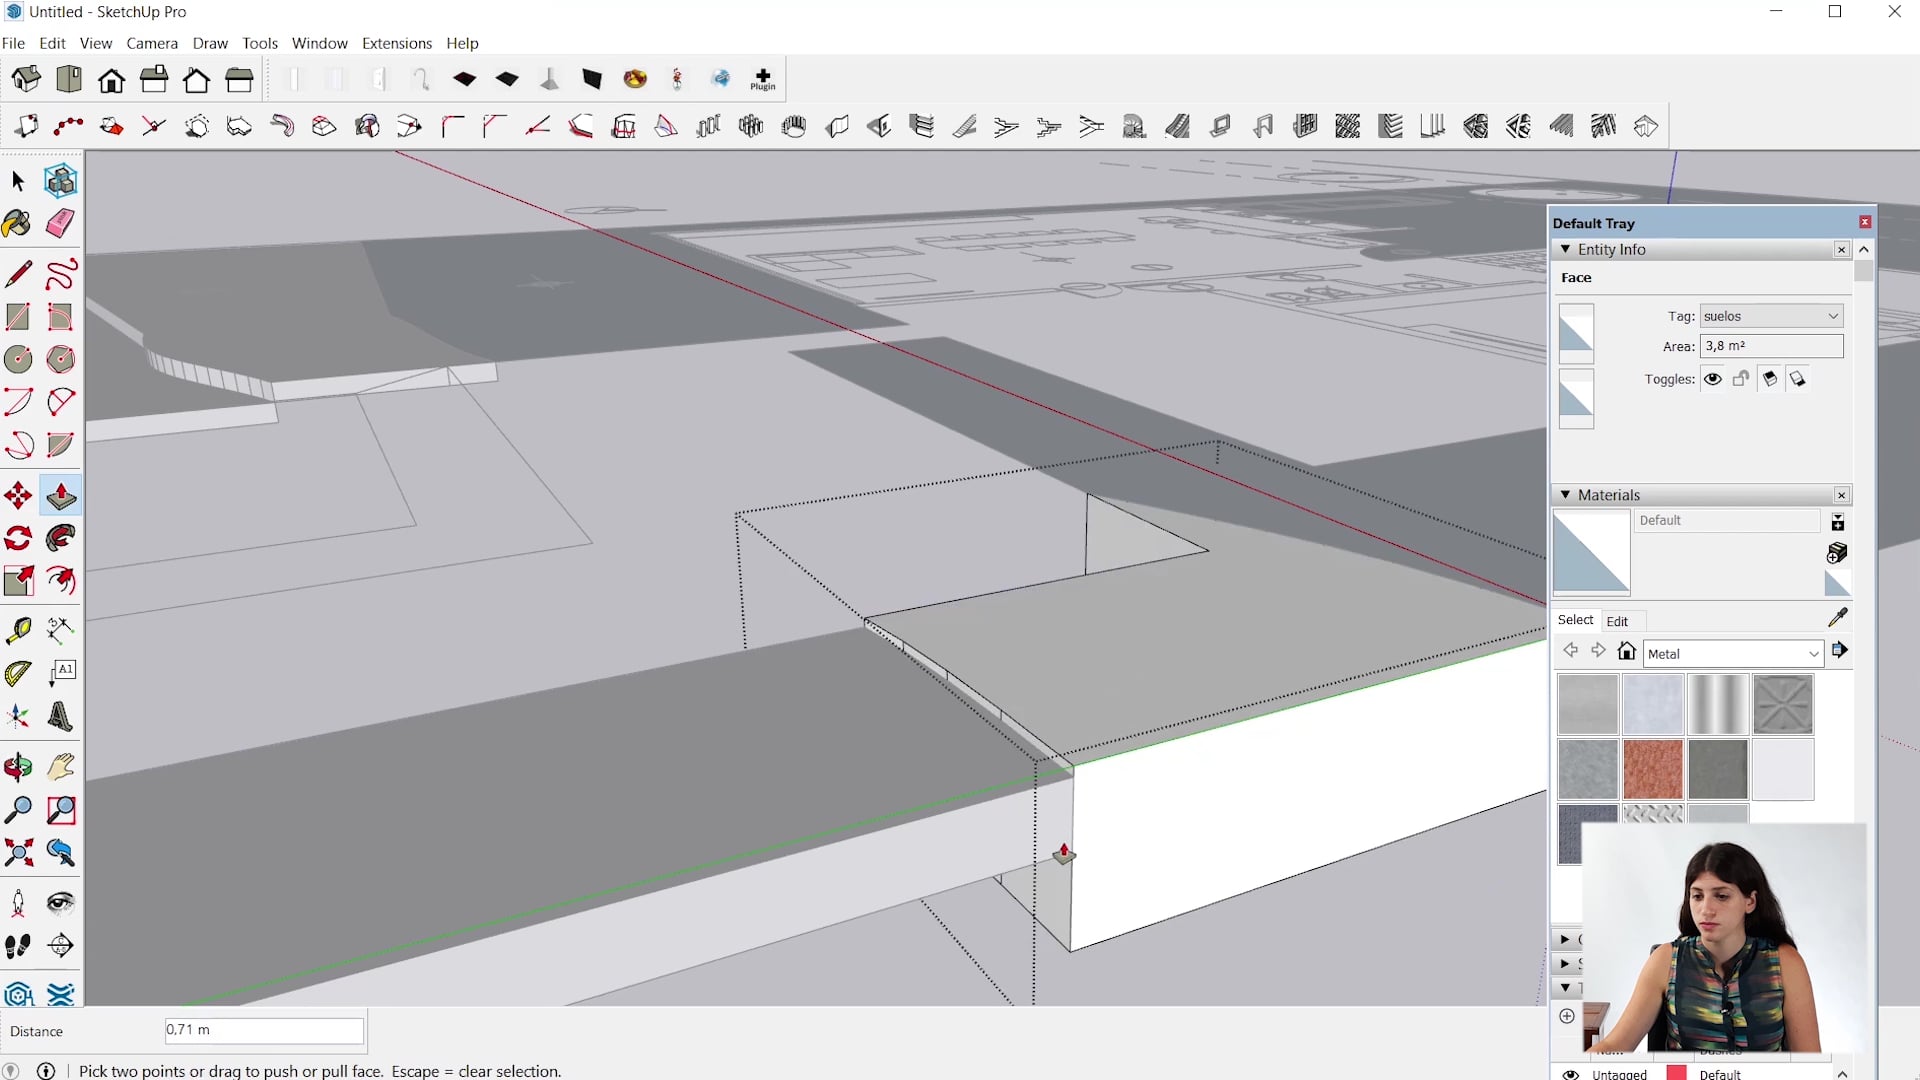Viewport: 1920px width, 1080px height.
Task: Pick the Eraser tool
Action: pos(60,224)
